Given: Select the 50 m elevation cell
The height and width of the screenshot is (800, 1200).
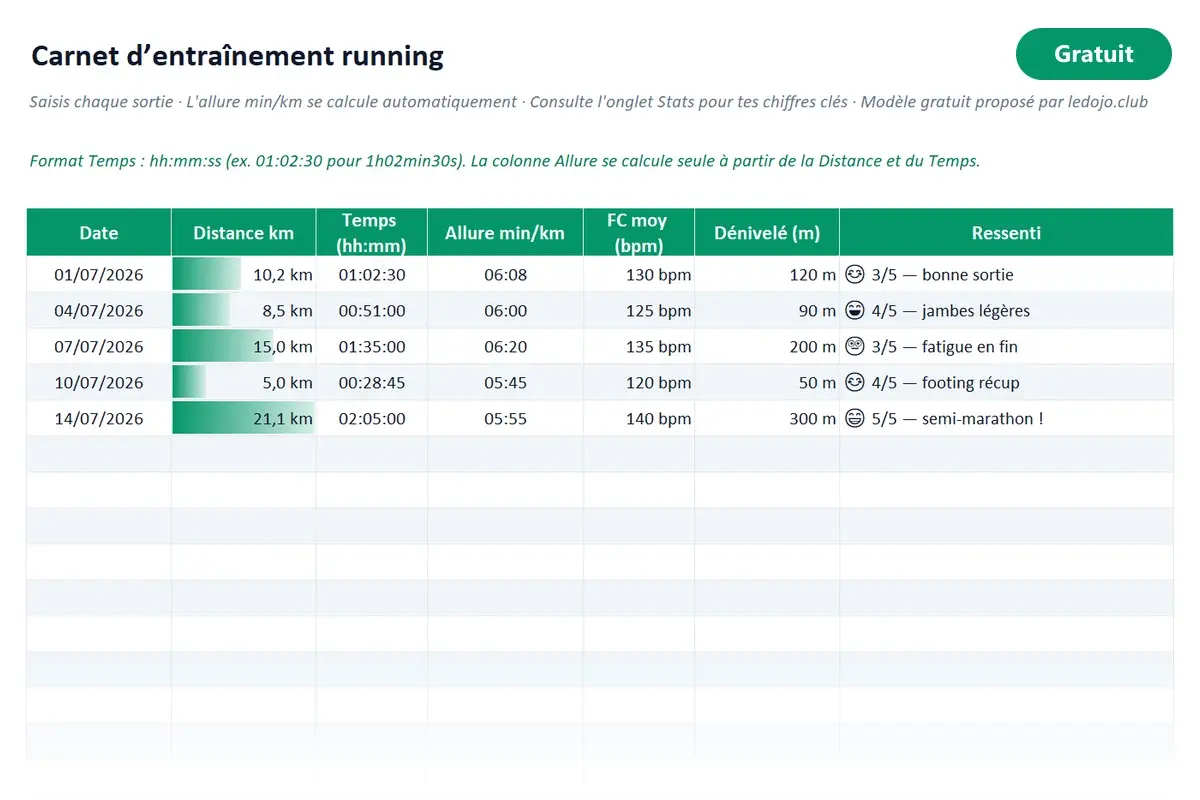Looking at the screenshot, I should [767, 383].
